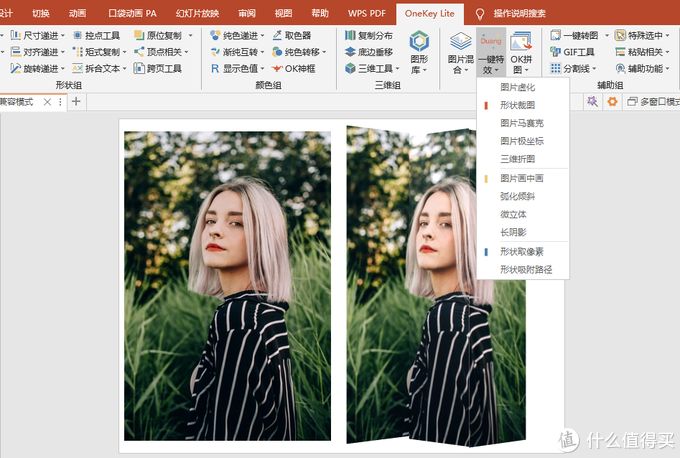Choose 形状吸附路径 menu entry
The width and height of the screenshot is (680, 458).
[x=523, y=269]
